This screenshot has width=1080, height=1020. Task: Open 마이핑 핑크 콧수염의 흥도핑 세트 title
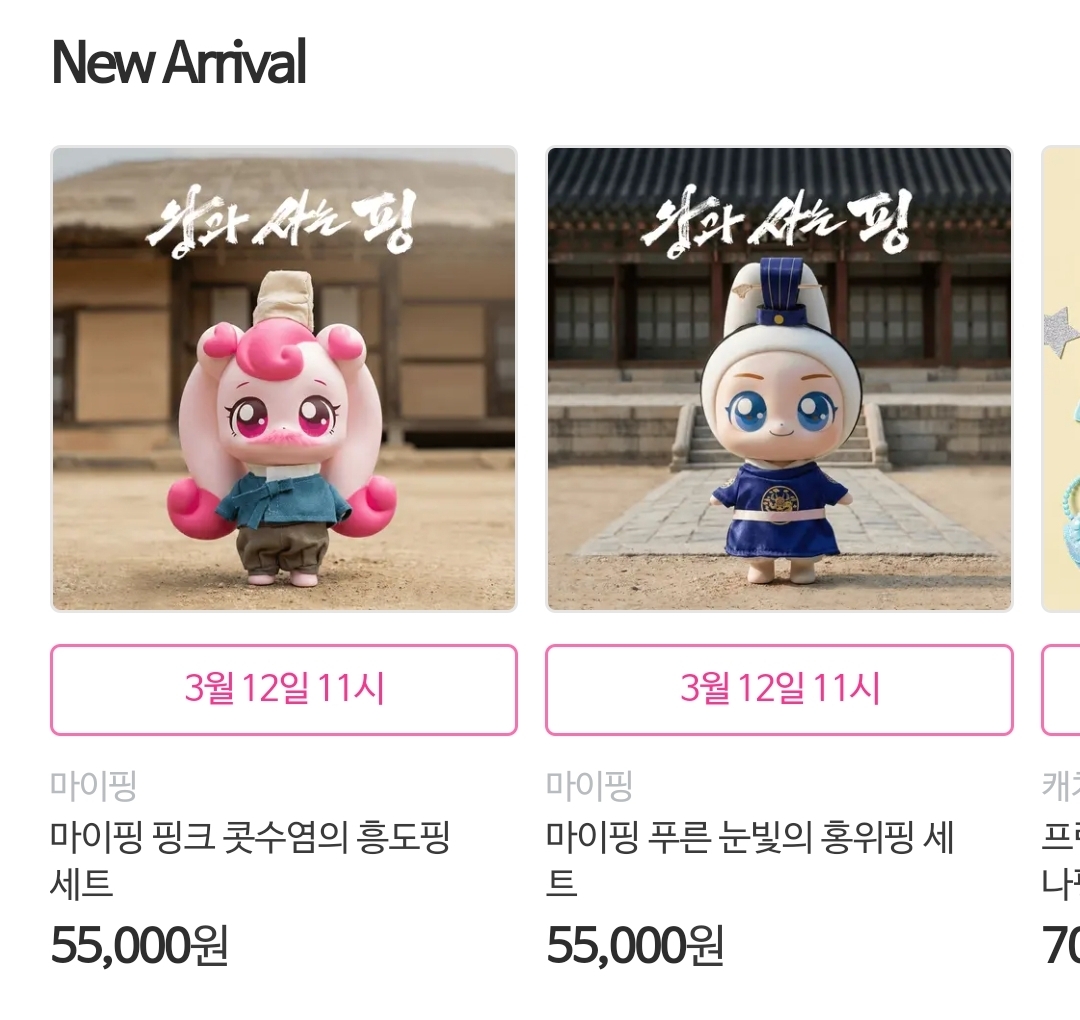(x=250, y=860)
